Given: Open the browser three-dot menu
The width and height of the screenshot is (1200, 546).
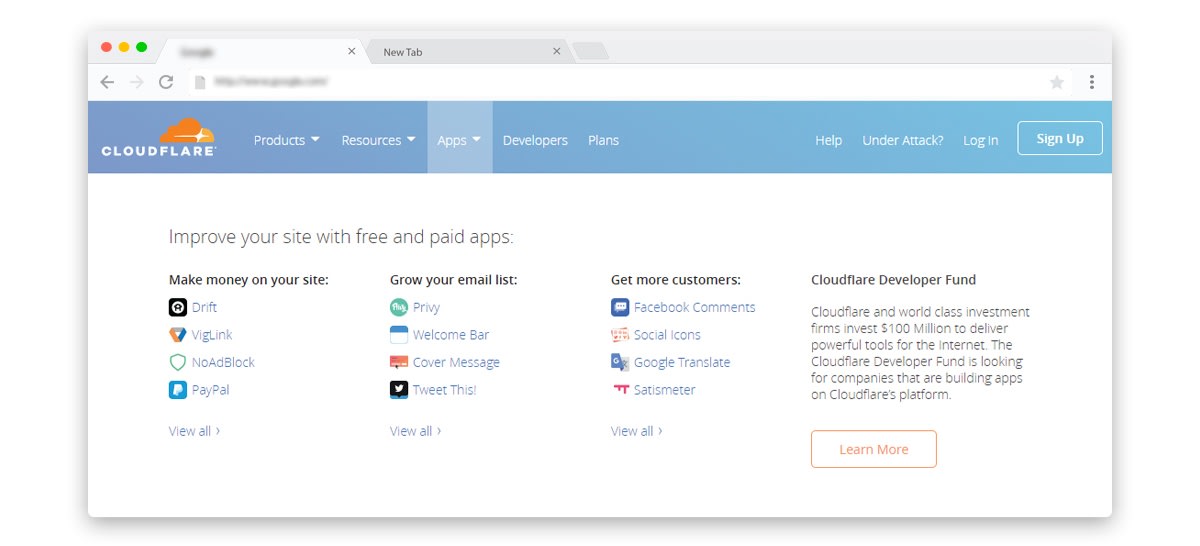Looking at the screenshot, I should 1092,82.
